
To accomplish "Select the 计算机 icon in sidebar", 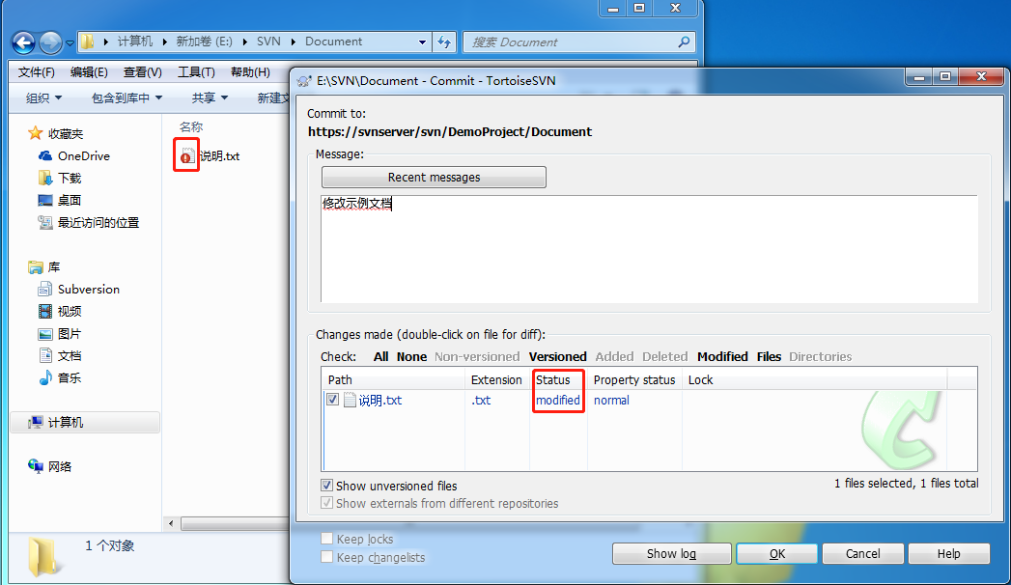I will pyautogui.click(x=35, y=422).
